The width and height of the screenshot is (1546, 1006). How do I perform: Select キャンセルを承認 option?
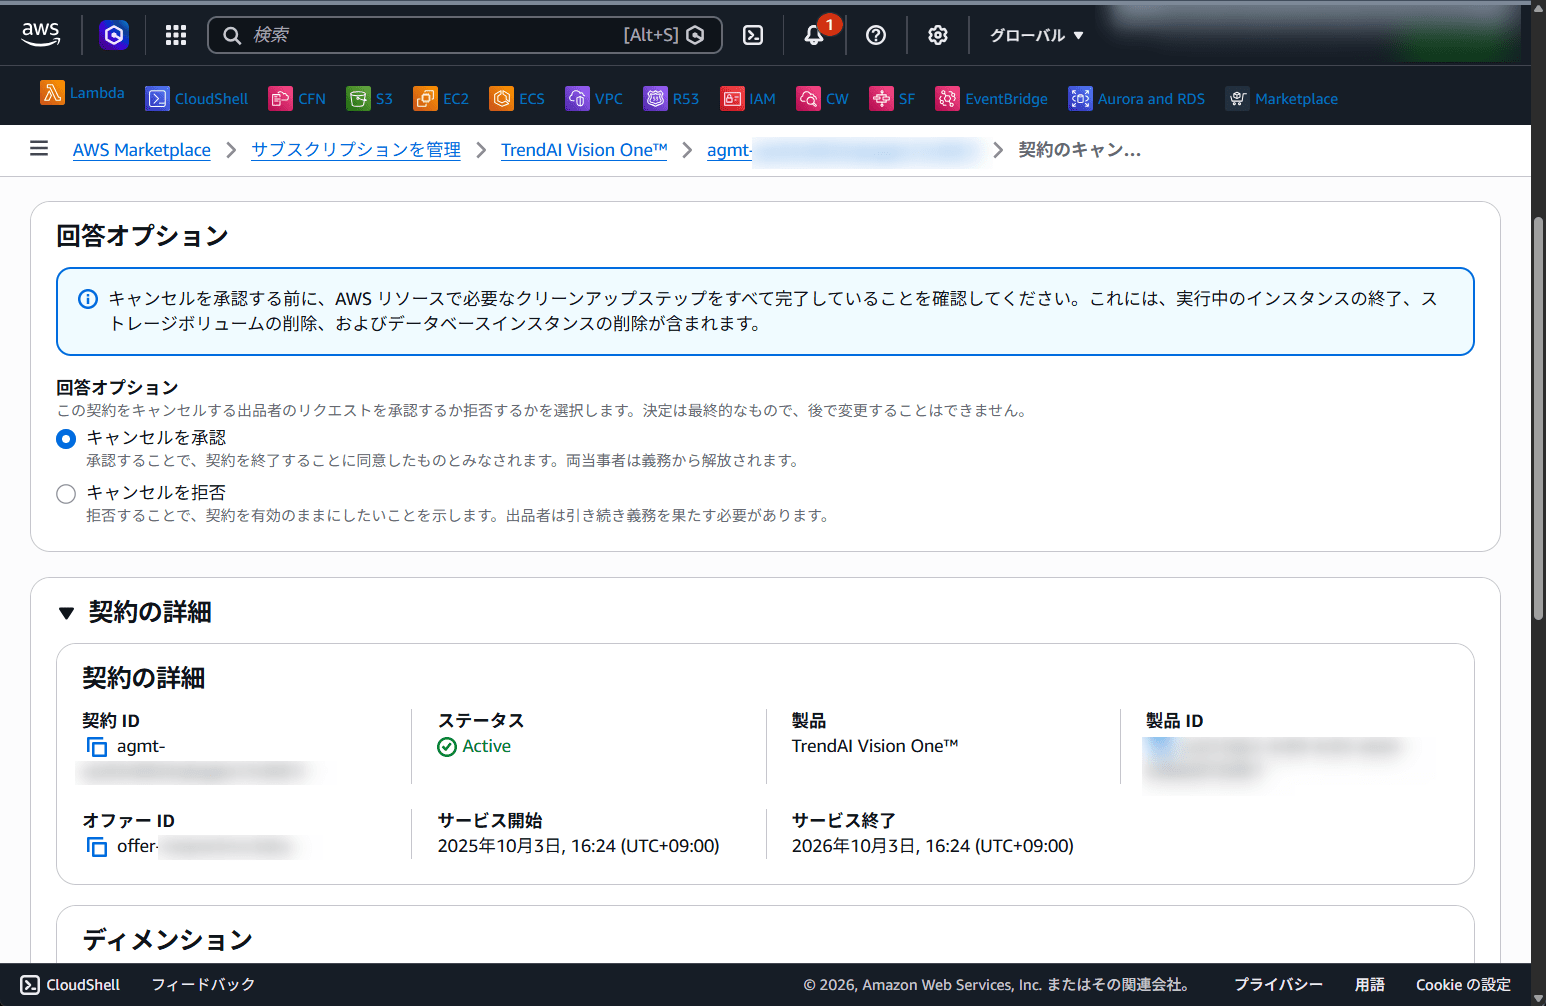[x=66, y=438]
